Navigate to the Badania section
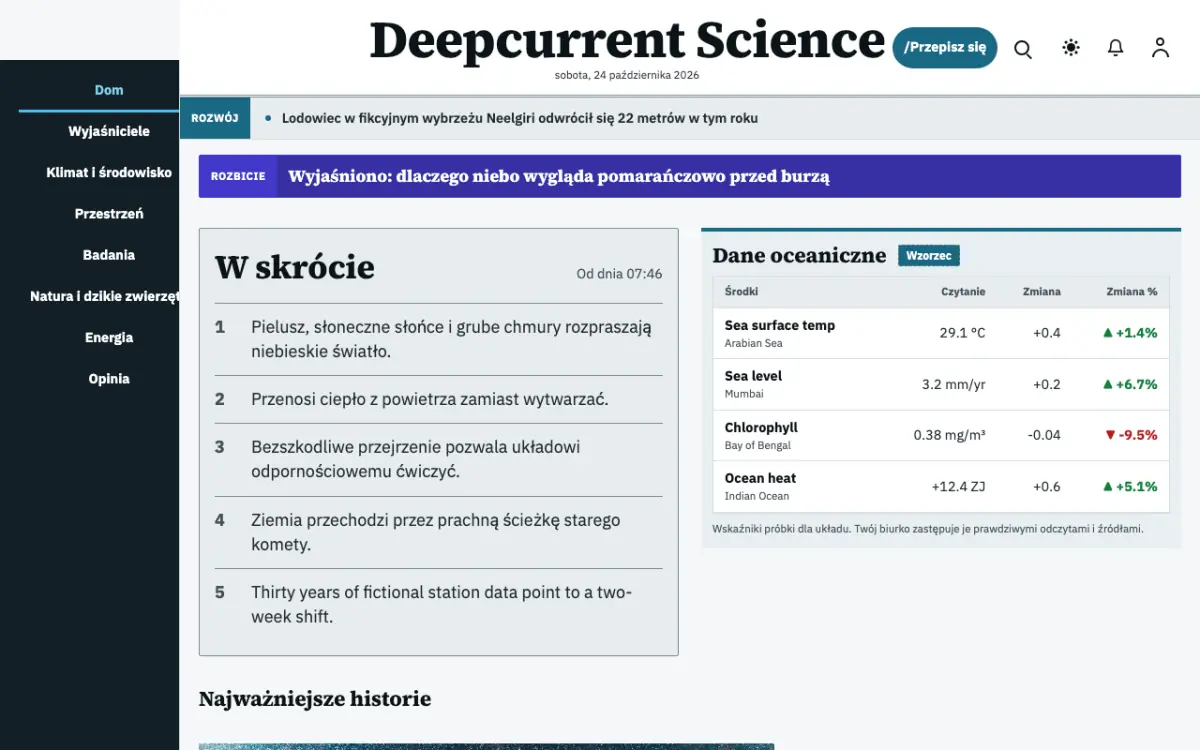Image resolution: width=1200 pixels, height=750 pixels. (109, 254)
